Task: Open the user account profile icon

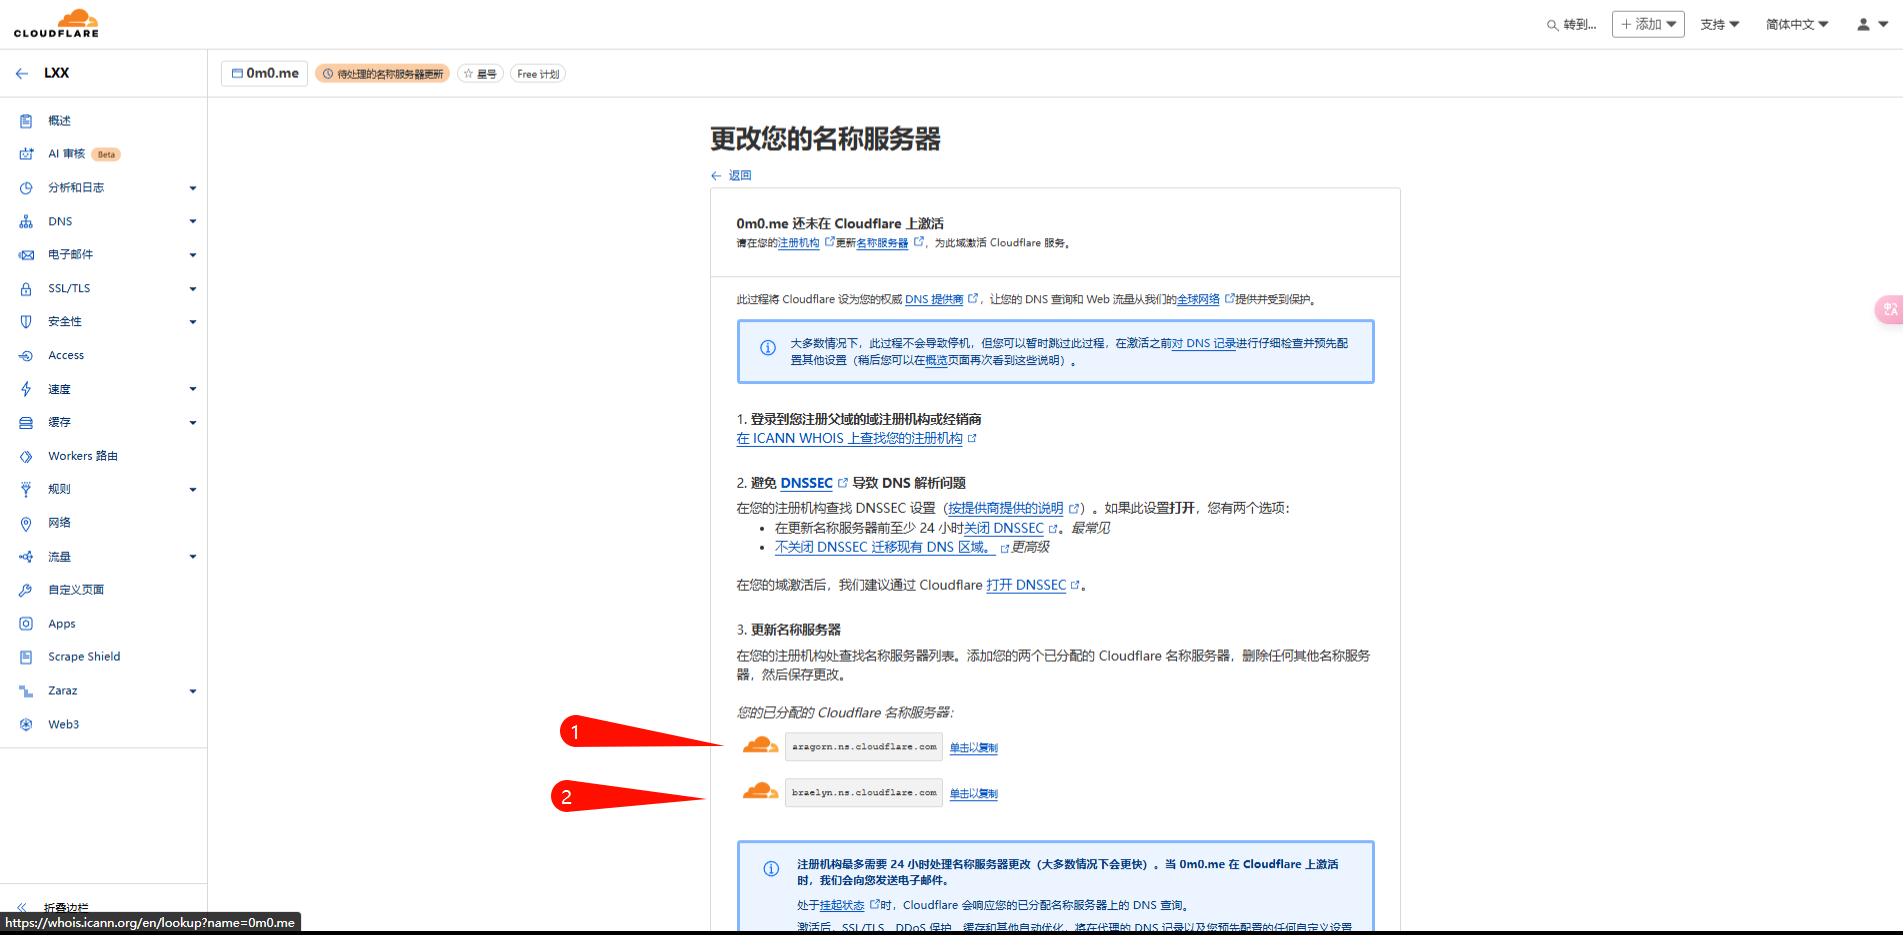Action: tap(1863, 24)
